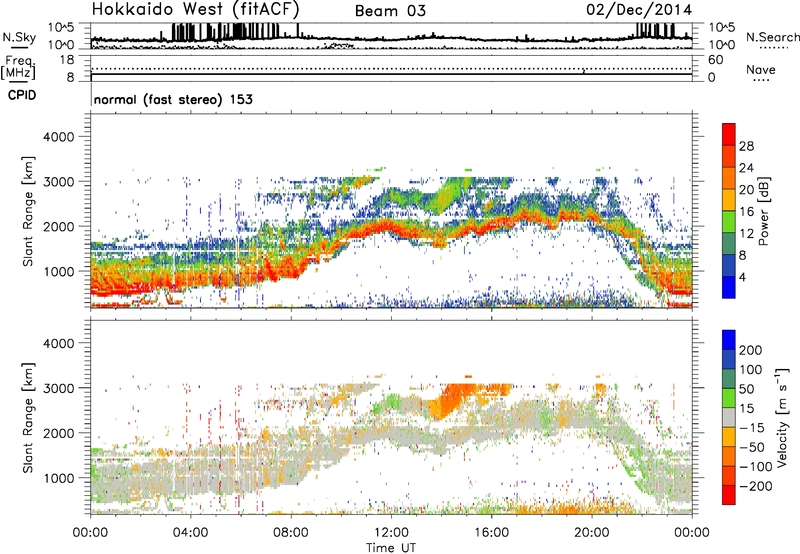Viewport: 800px width, 554px height.
Task: Pick the red segment of power colorbar
Action: click(729, 134)
